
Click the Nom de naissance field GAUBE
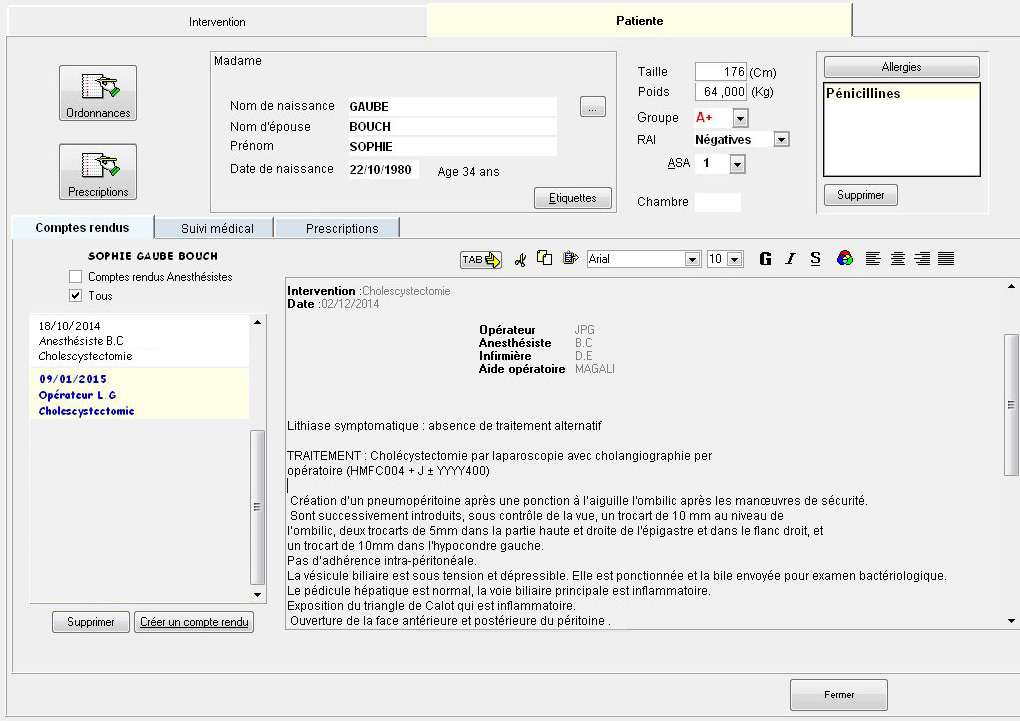pyautogui.click(x=452, y=107)
